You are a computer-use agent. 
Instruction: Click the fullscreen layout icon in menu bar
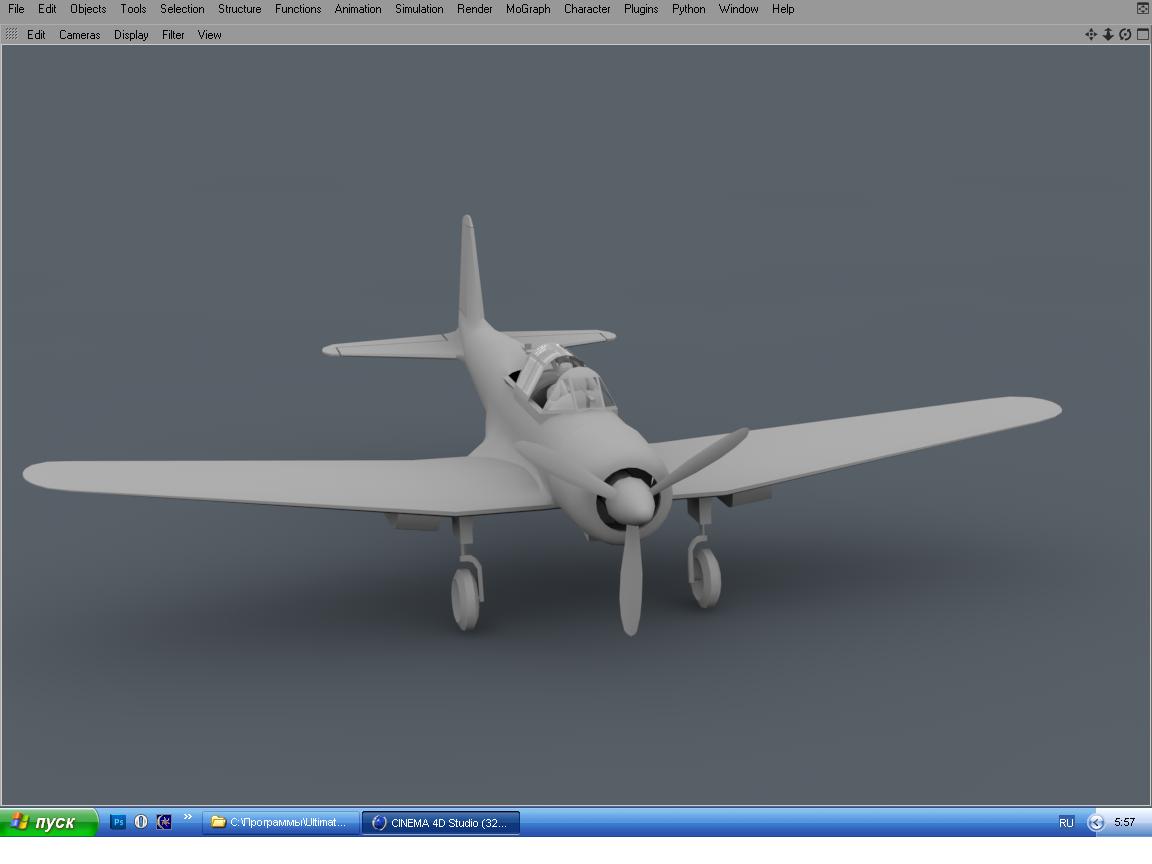click(x=1142, y=9)
